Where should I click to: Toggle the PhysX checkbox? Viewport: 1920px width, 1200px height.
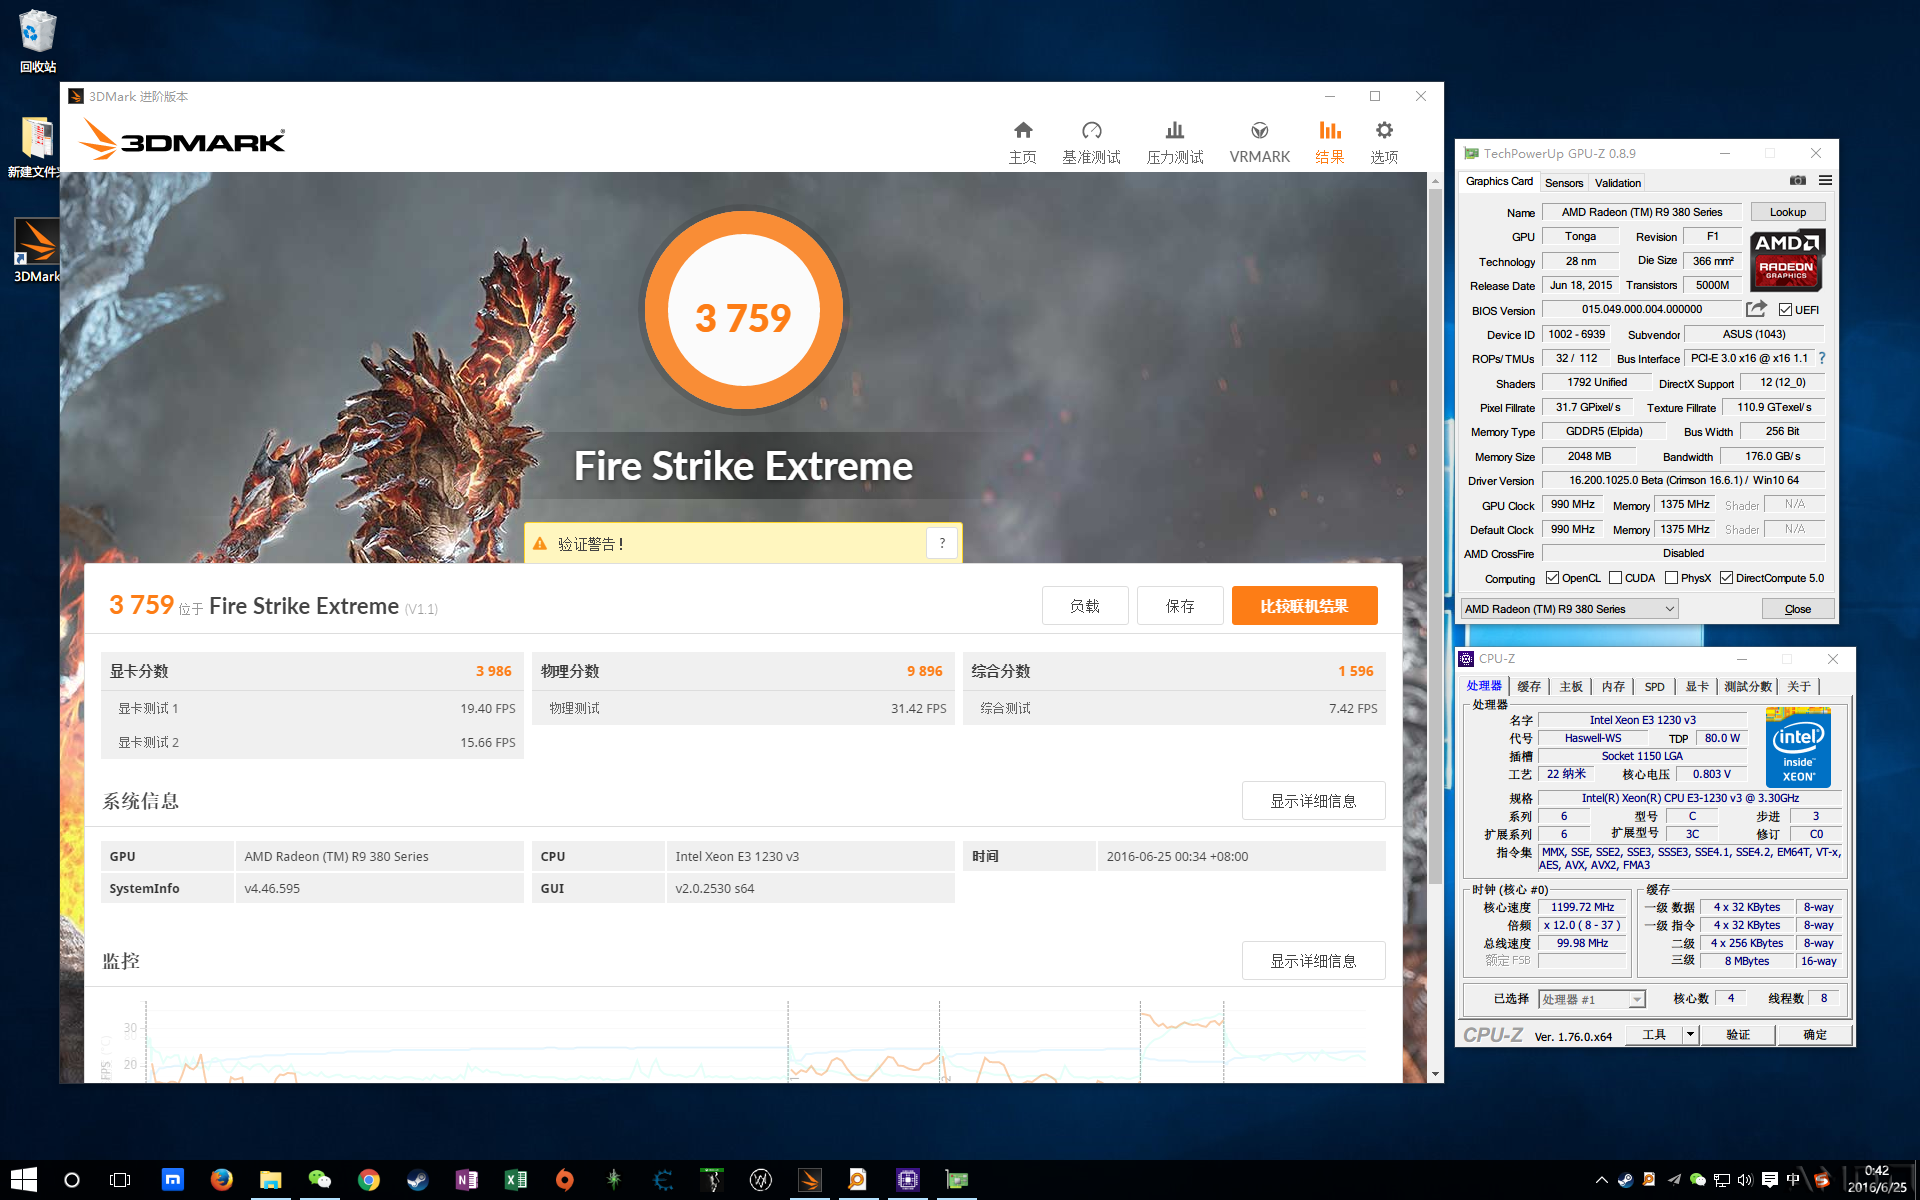pyautogui.click(x=1671, y=578)
